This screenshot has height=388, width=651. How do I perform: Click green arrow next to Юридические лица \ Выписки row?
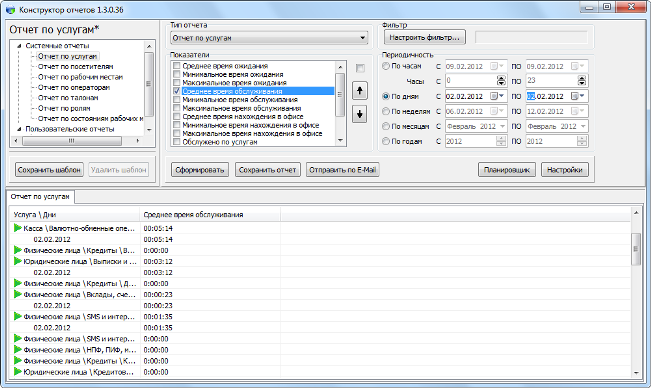coord(17,261)
